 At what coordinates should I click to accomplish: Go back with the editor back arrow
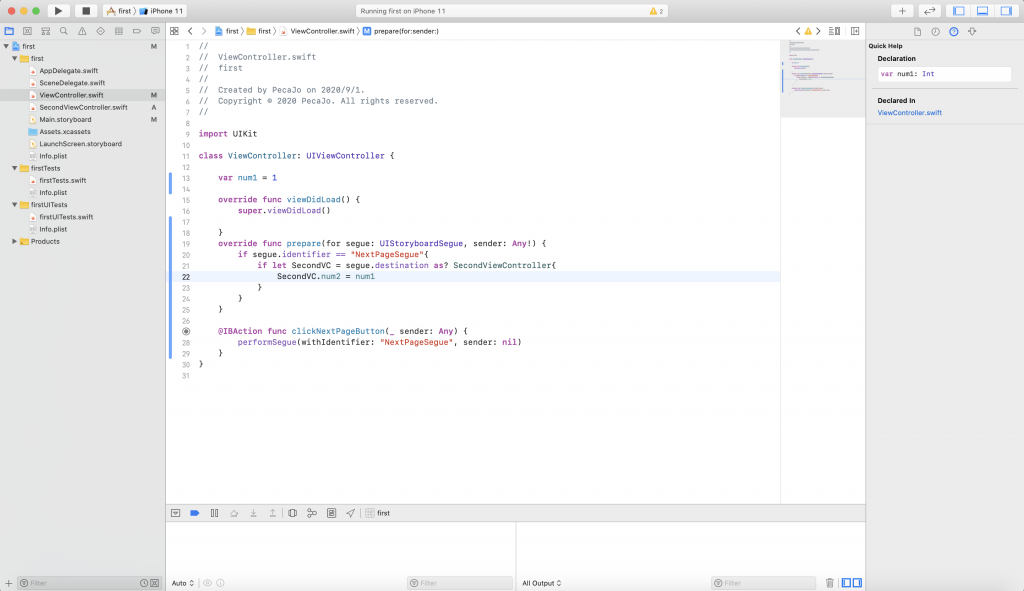(x=190, y=31)
